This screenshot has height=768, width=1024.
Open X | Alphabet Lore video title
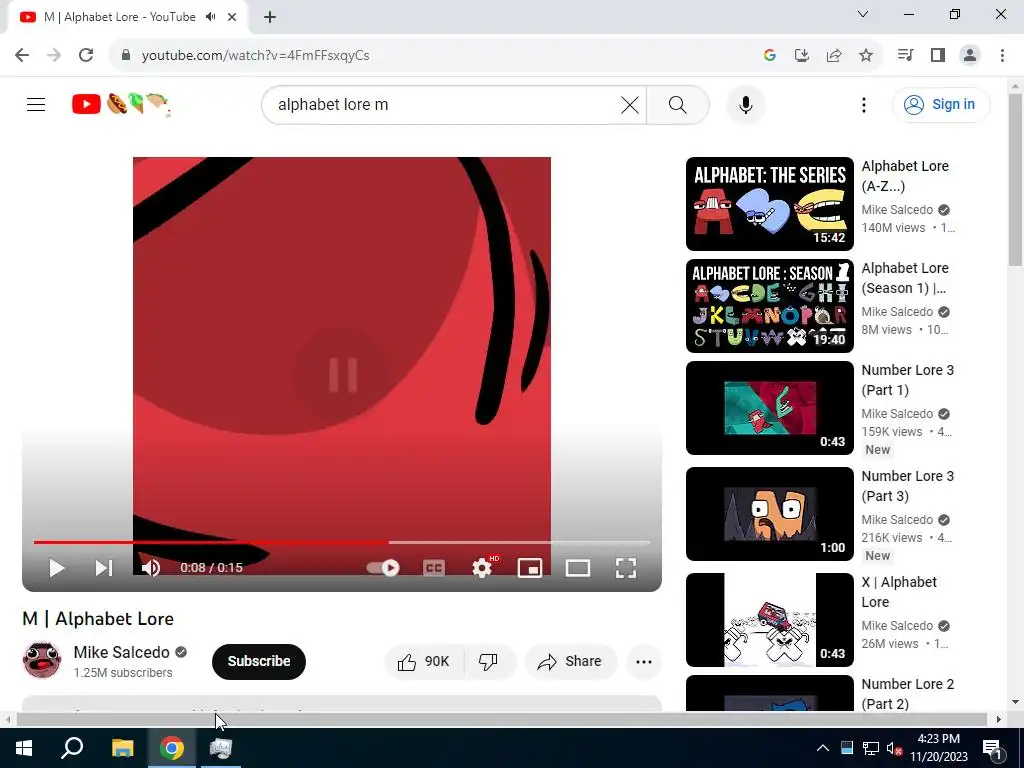(x=899, y=592)
